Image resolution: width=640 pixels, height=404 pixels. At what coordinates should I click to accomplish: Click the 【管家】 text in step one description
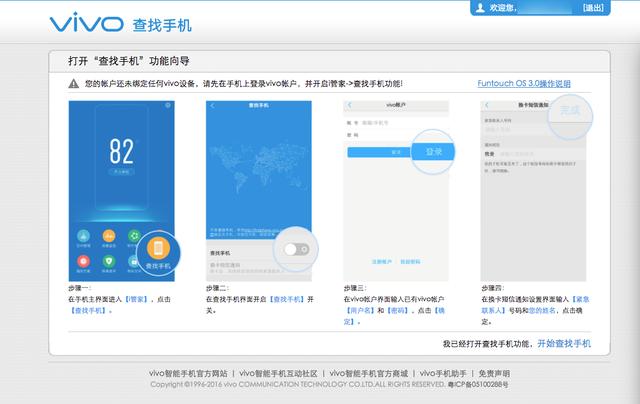pos(136,299)
